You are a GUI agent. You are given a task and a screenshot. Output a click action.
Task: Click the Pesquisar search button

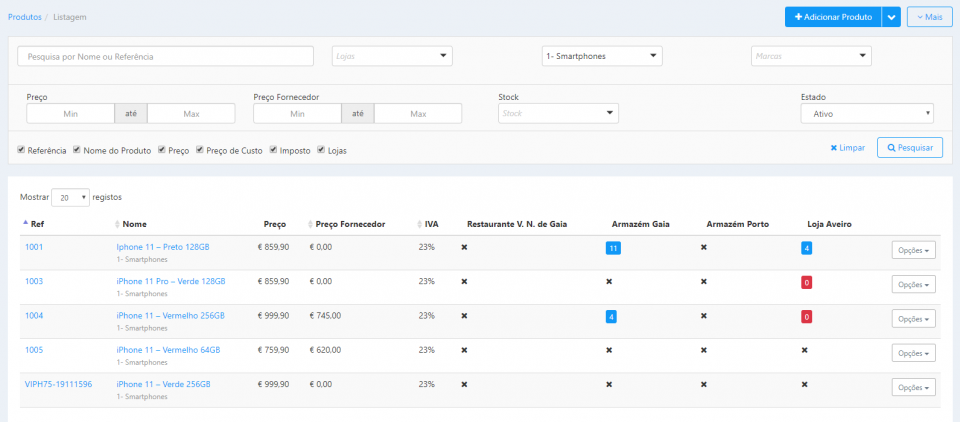tap(909, 148)
